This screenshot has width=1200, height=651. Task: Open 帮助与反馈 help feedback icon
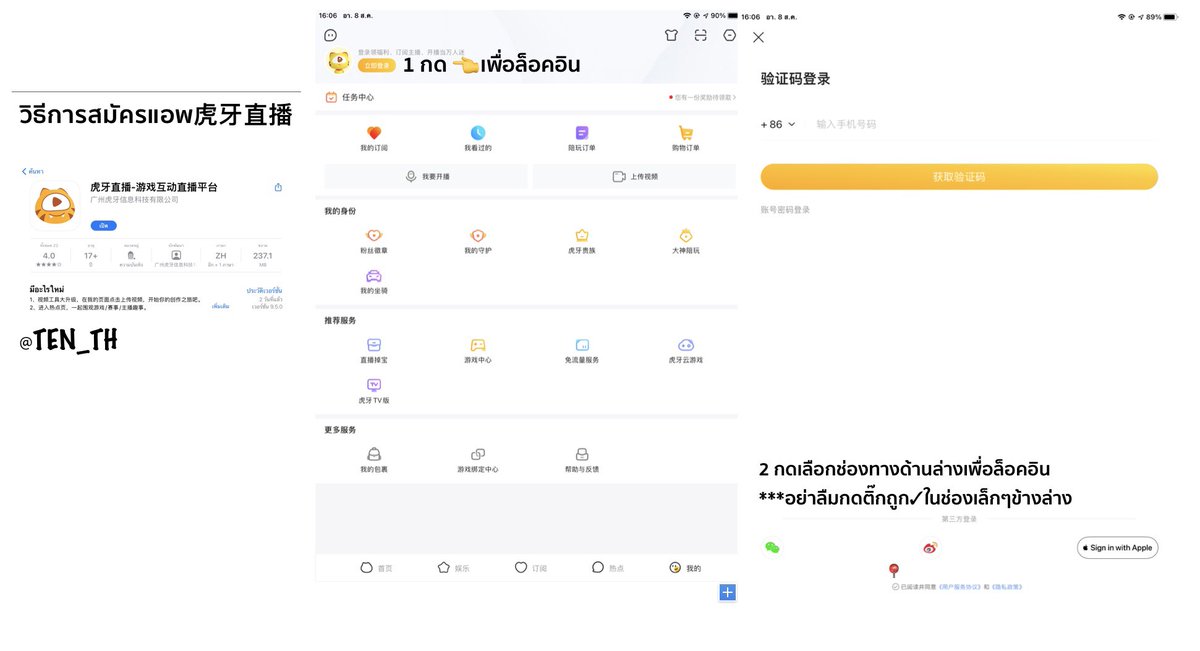pyautogui.click(x=582, y=454)
